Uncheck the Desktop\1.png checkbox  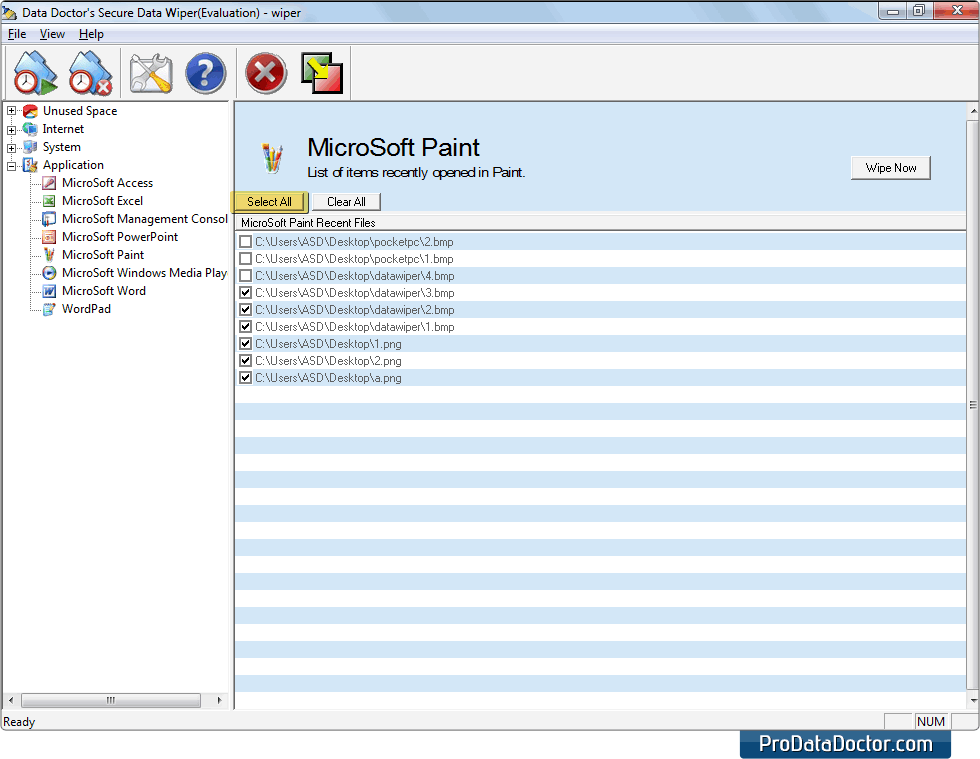click(246, 343)
